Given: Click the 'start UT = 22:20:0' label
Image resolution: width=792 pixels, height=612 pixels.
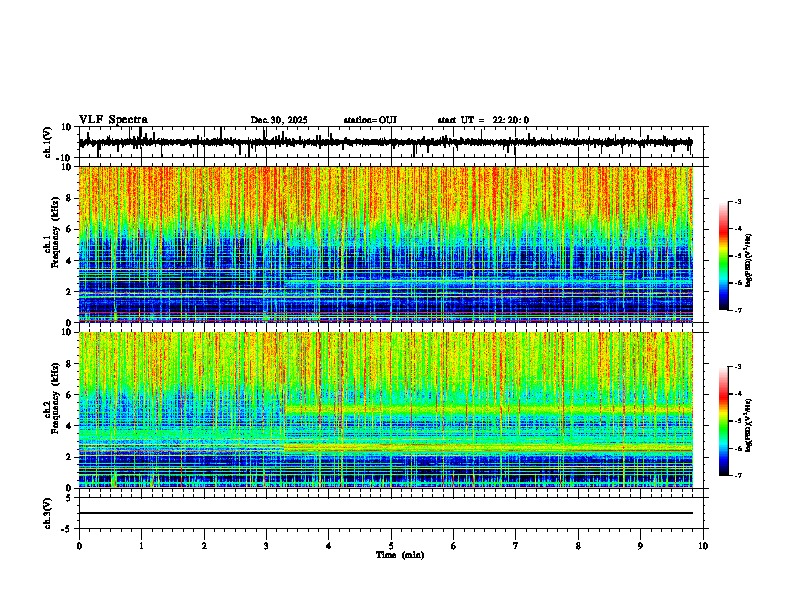Looking at the screenshot, I should click(x=483, y=120).
